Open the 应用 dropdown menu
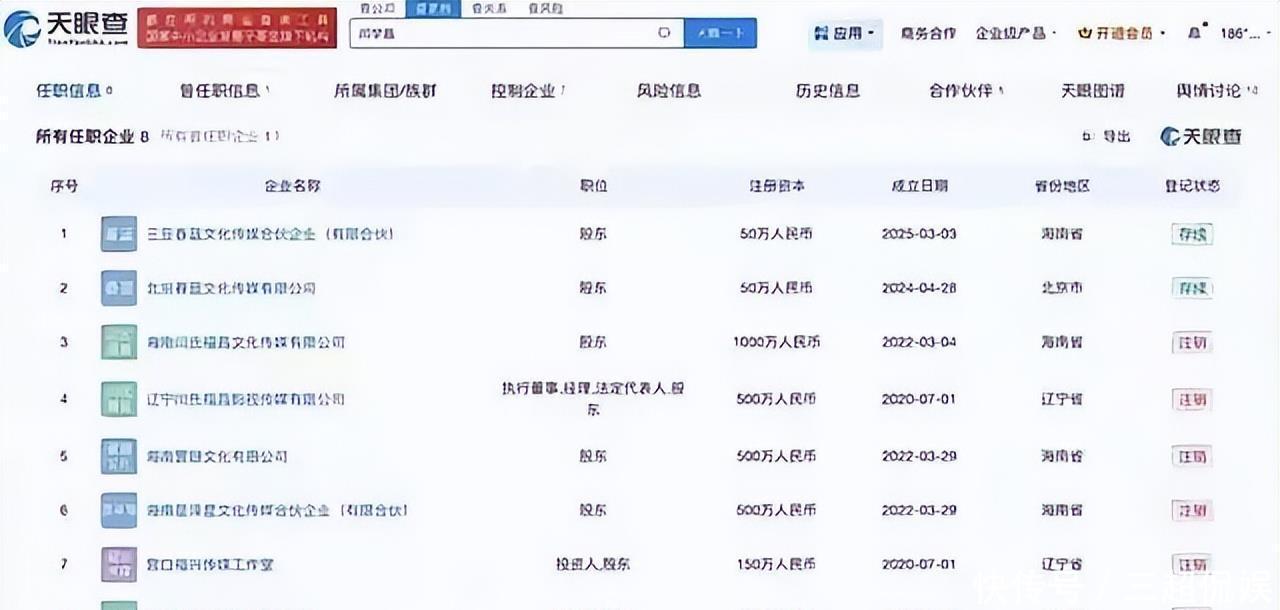This screenshot has height=610, width=1280. pos(845,33)
